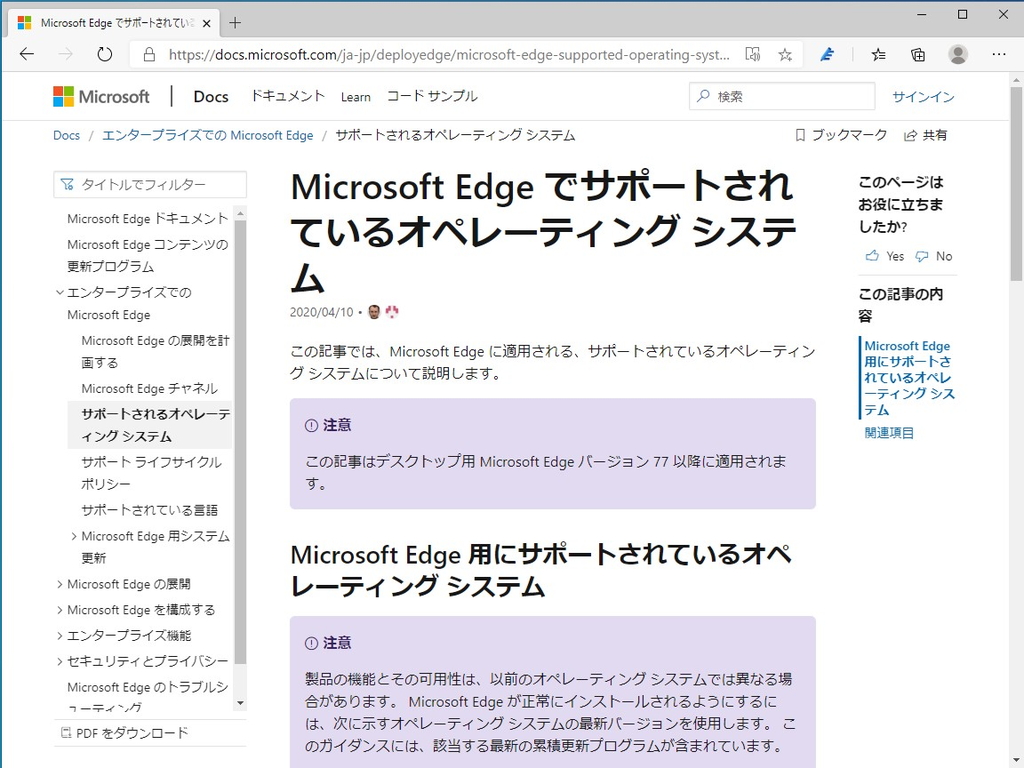
Task: Click the Docs breadcrumb link
Action: tap(67, 135)
